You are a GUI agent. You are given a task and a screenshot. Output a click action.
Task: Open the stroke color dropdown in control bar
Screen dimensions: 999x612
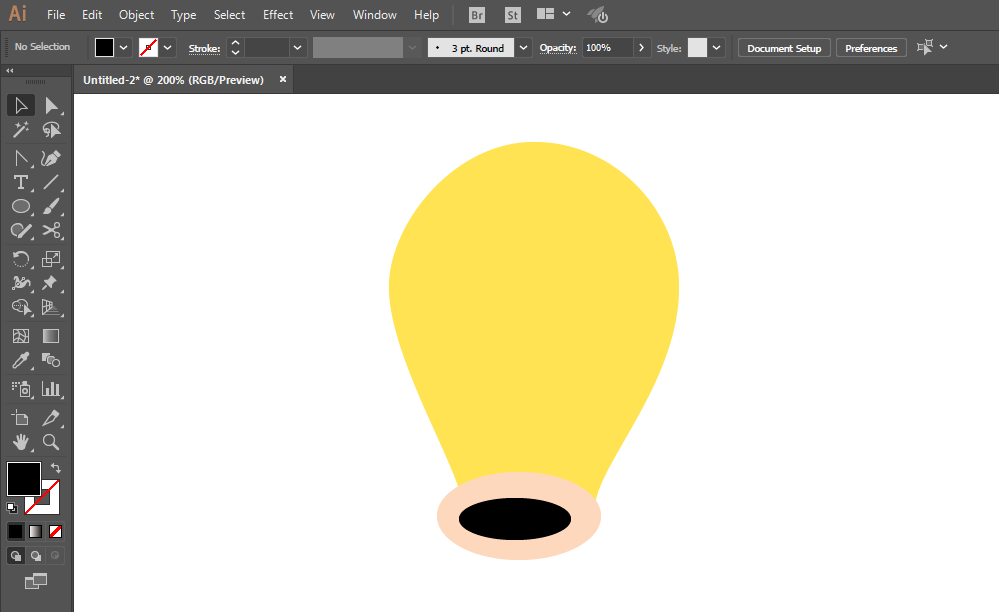click(x=168, y=48)
